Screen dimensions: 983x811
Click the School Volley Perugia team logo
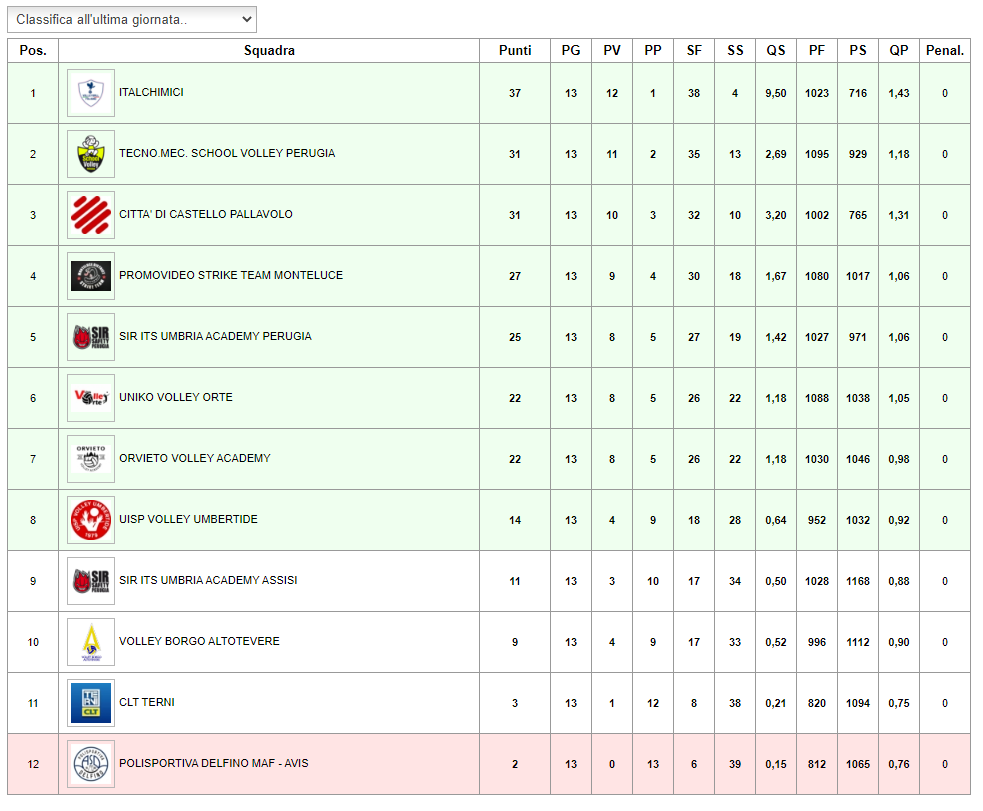(x=91, y=154)
